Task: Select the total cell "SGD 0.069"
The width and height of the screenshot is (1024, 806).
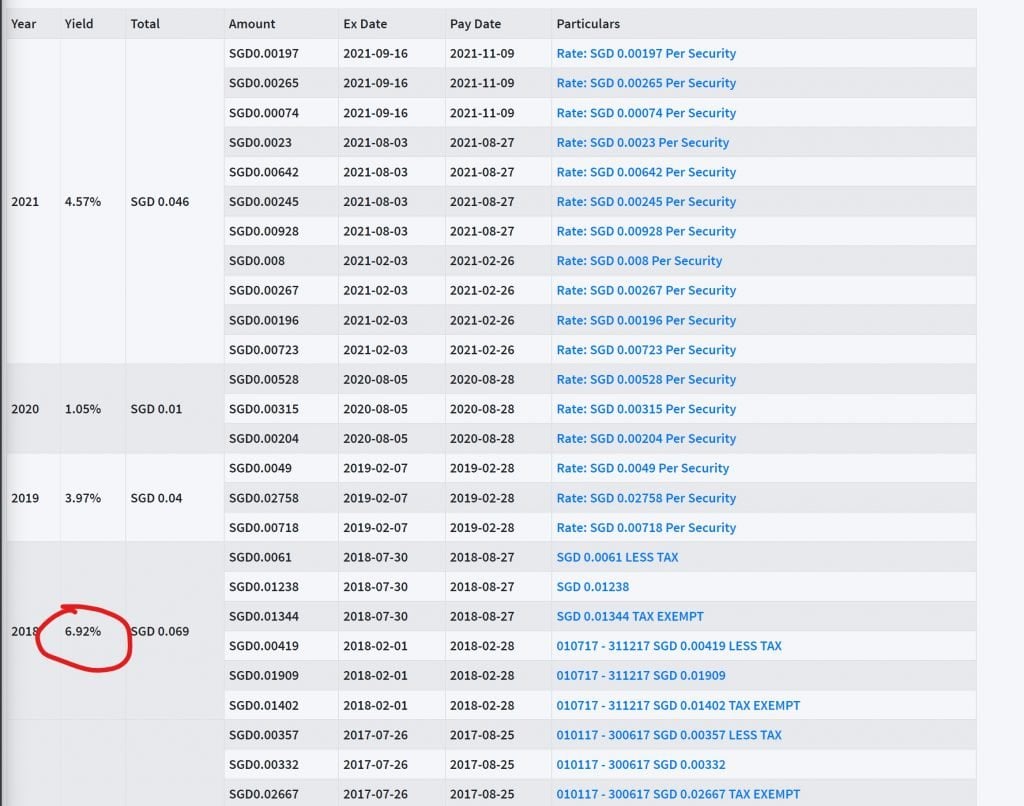Action: pyautogui.click(x=160, y=632)
